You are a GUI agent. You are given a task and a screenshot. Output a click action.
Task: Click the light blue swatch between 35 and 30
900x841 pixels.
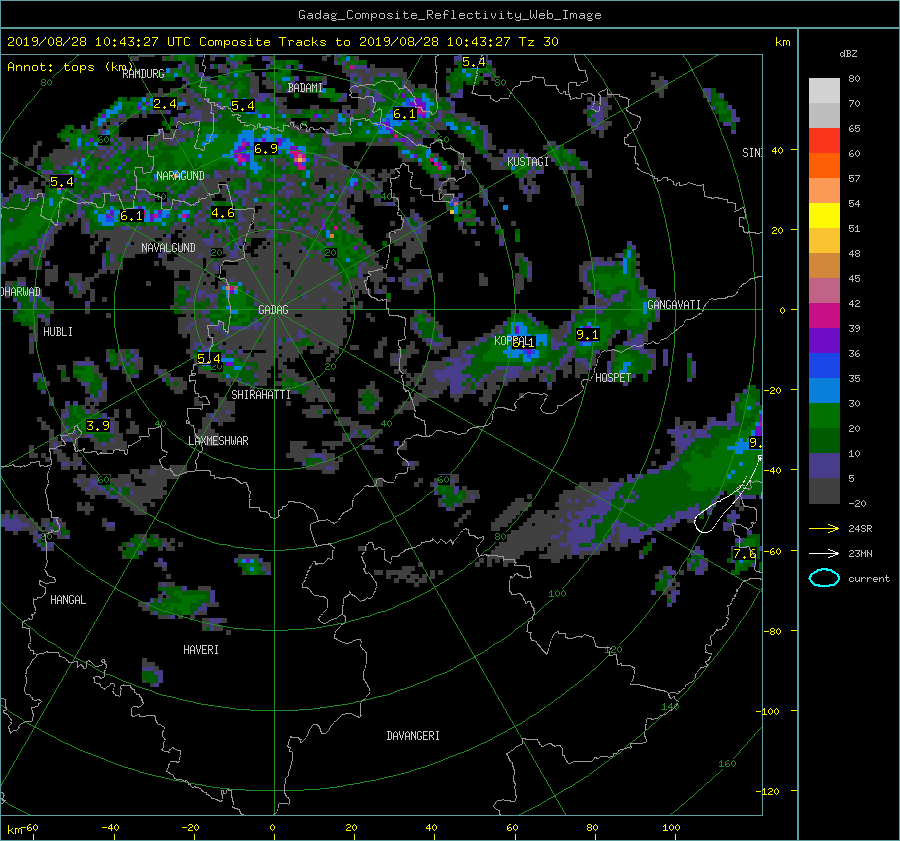tap(824, 391)
